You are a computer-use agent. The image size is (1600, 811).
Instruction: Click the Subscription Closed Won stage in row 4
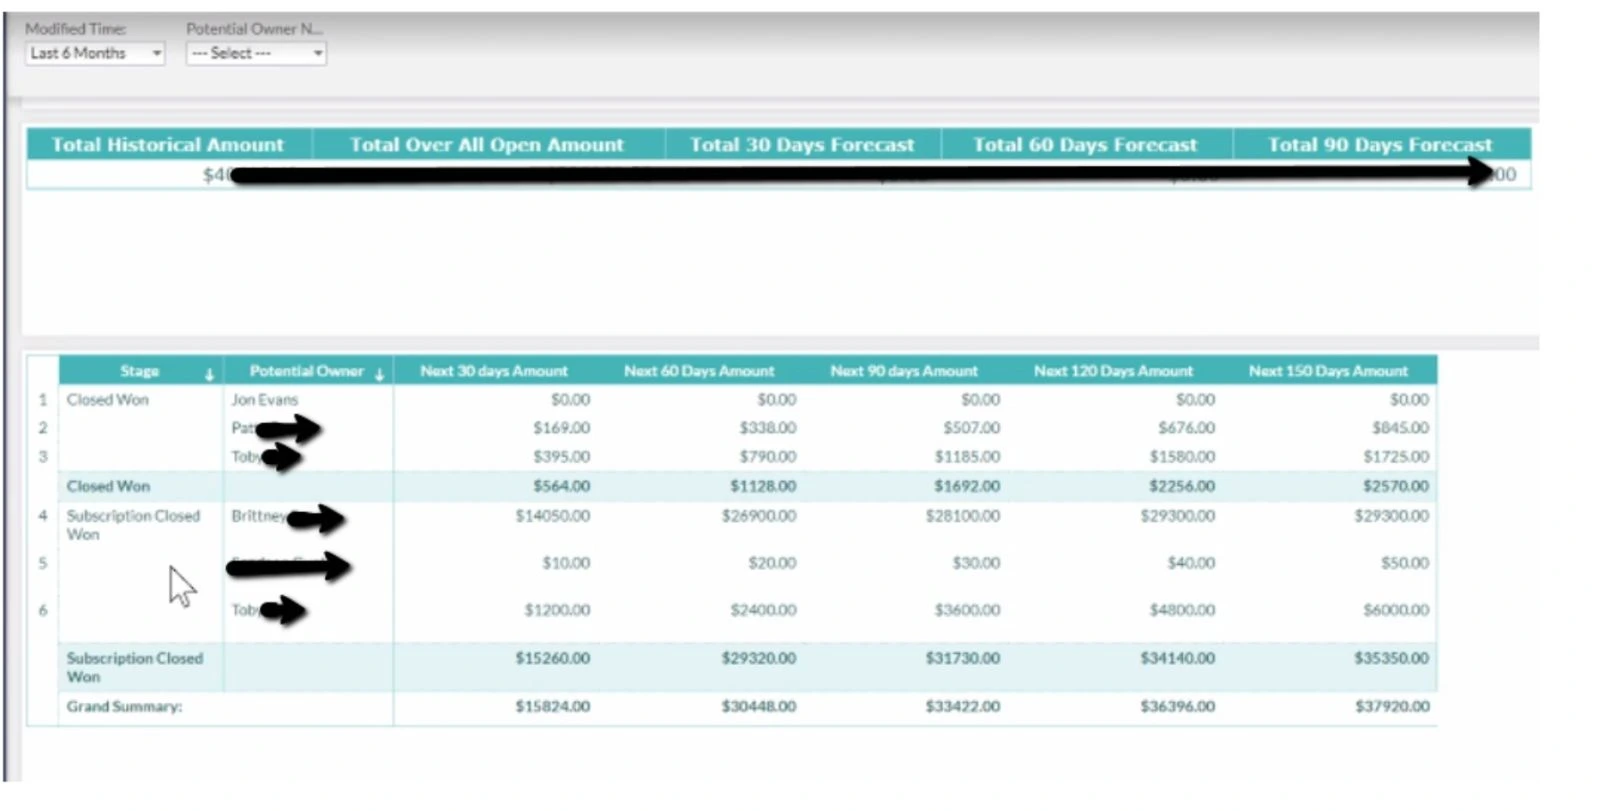[x=133, y=525]
